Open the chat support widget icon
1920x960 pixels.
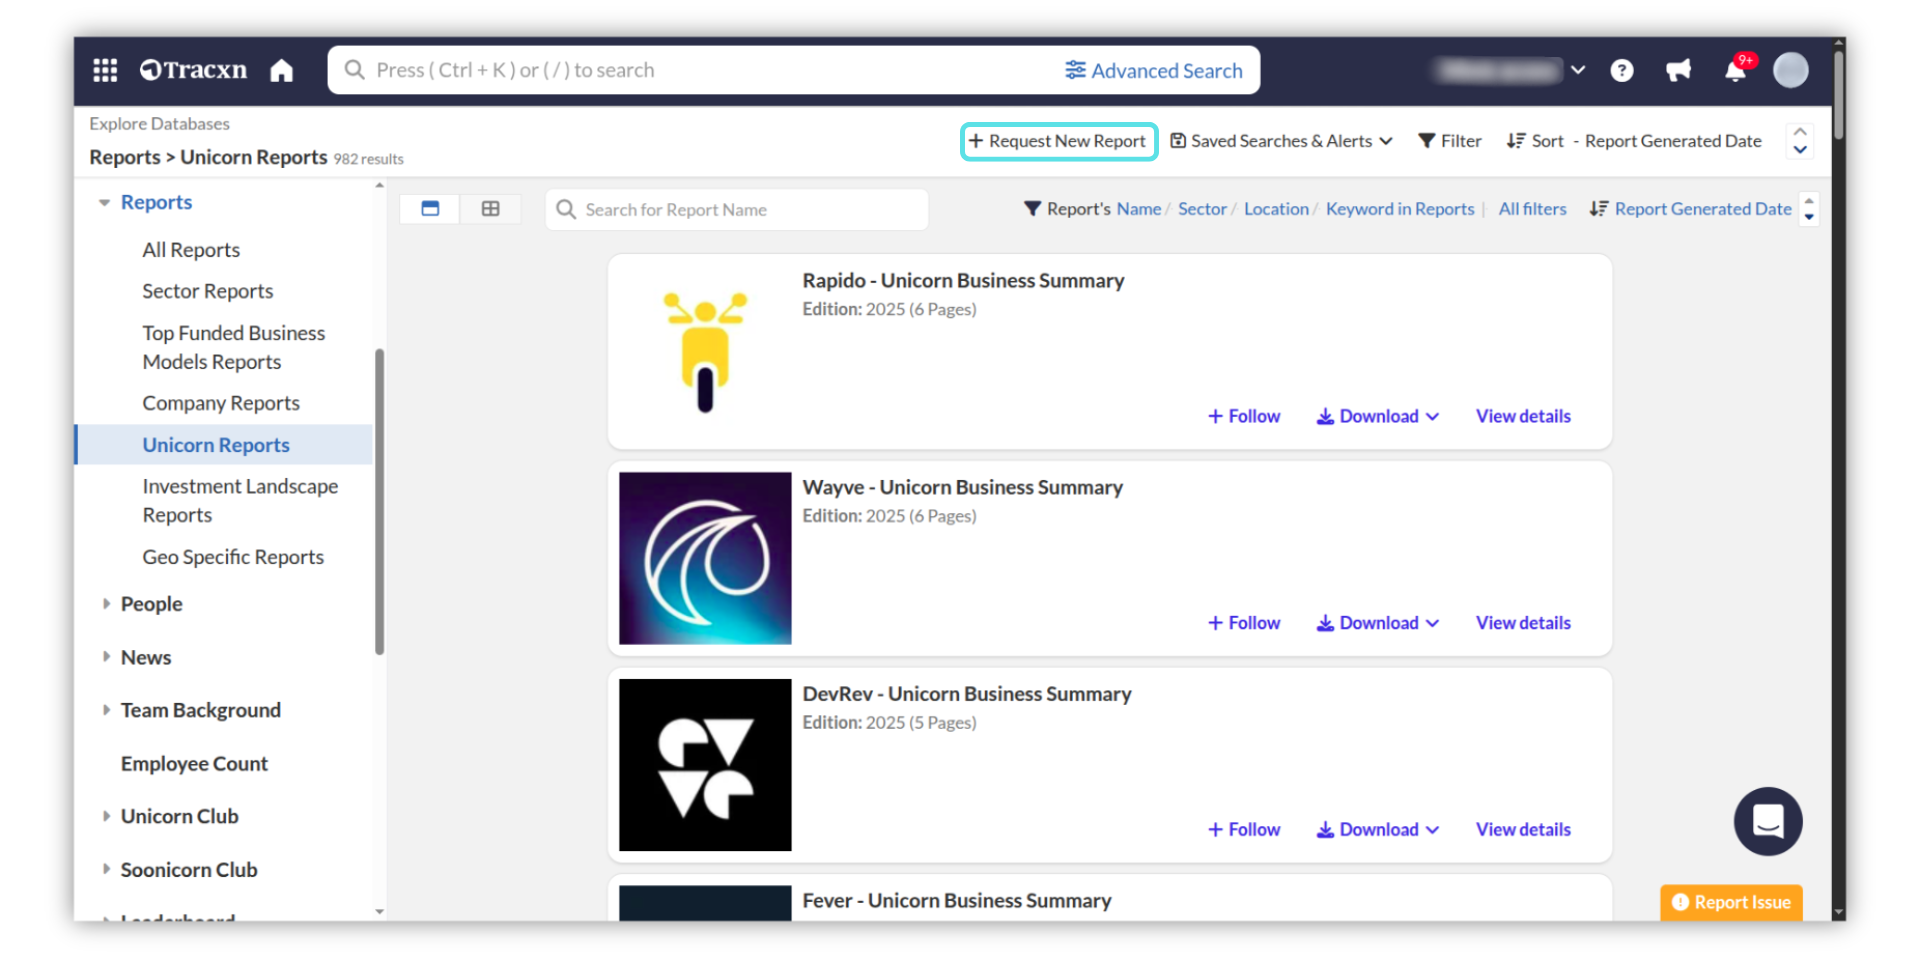[x=1767, y=821]
